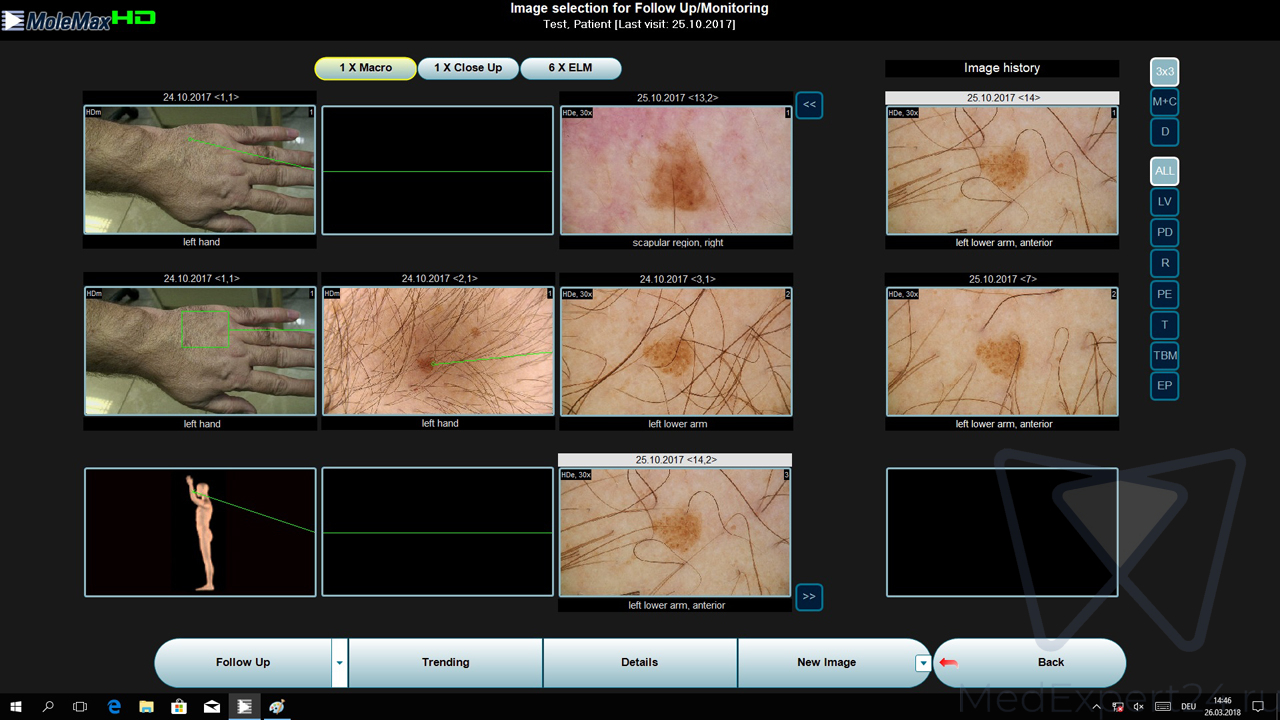Click the previous page << arrow button

pyautogui.click(x=809, y=105)
